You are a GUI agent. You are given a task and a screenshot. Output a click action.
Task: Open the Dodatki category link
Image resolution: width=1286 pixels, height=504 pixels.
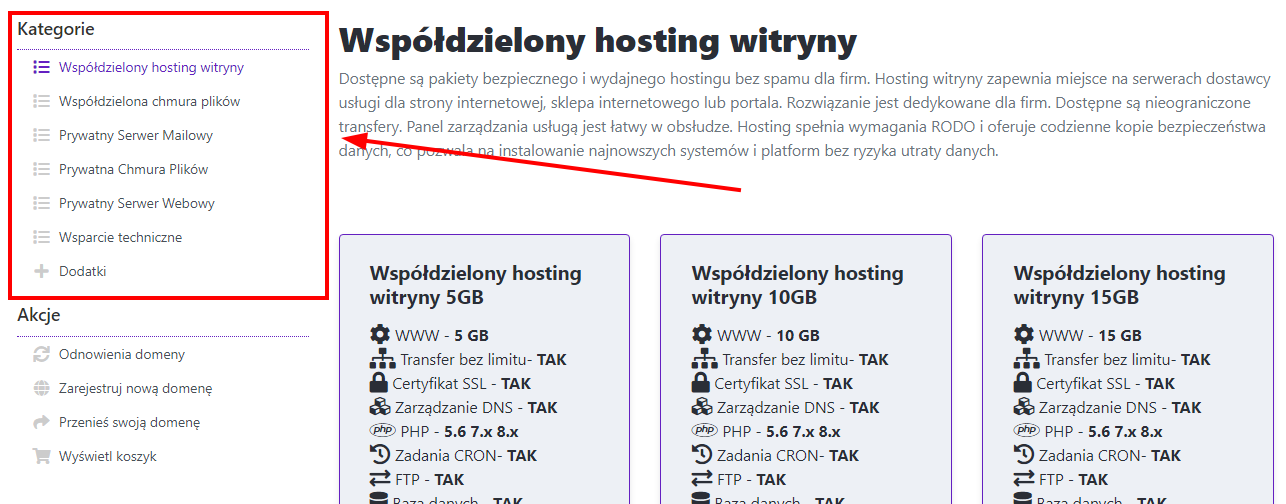tap(82, 272)
